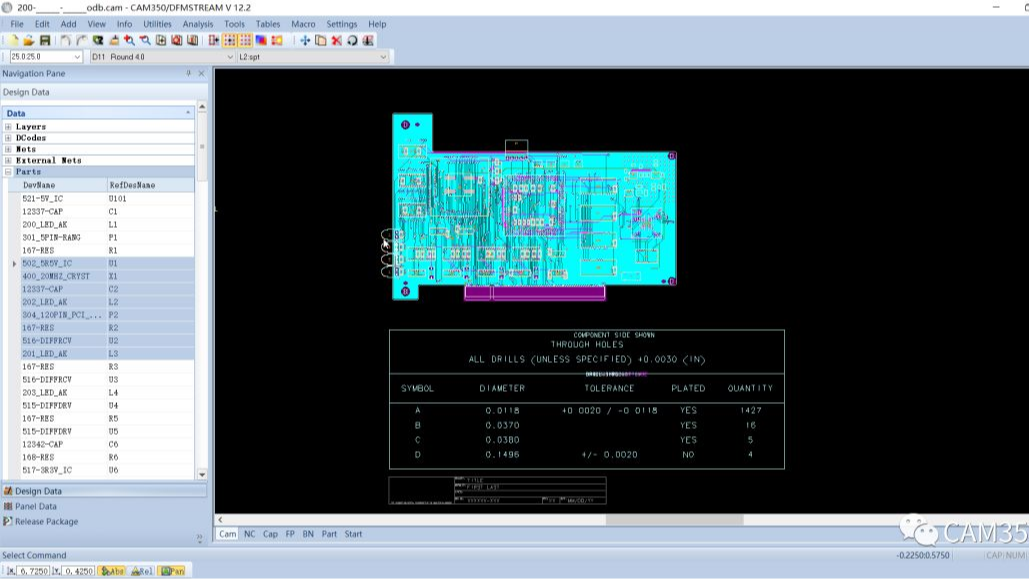Click the Copy toolbar icon
This screenshot has width=1029, height=579.
(x=321, y=41)
